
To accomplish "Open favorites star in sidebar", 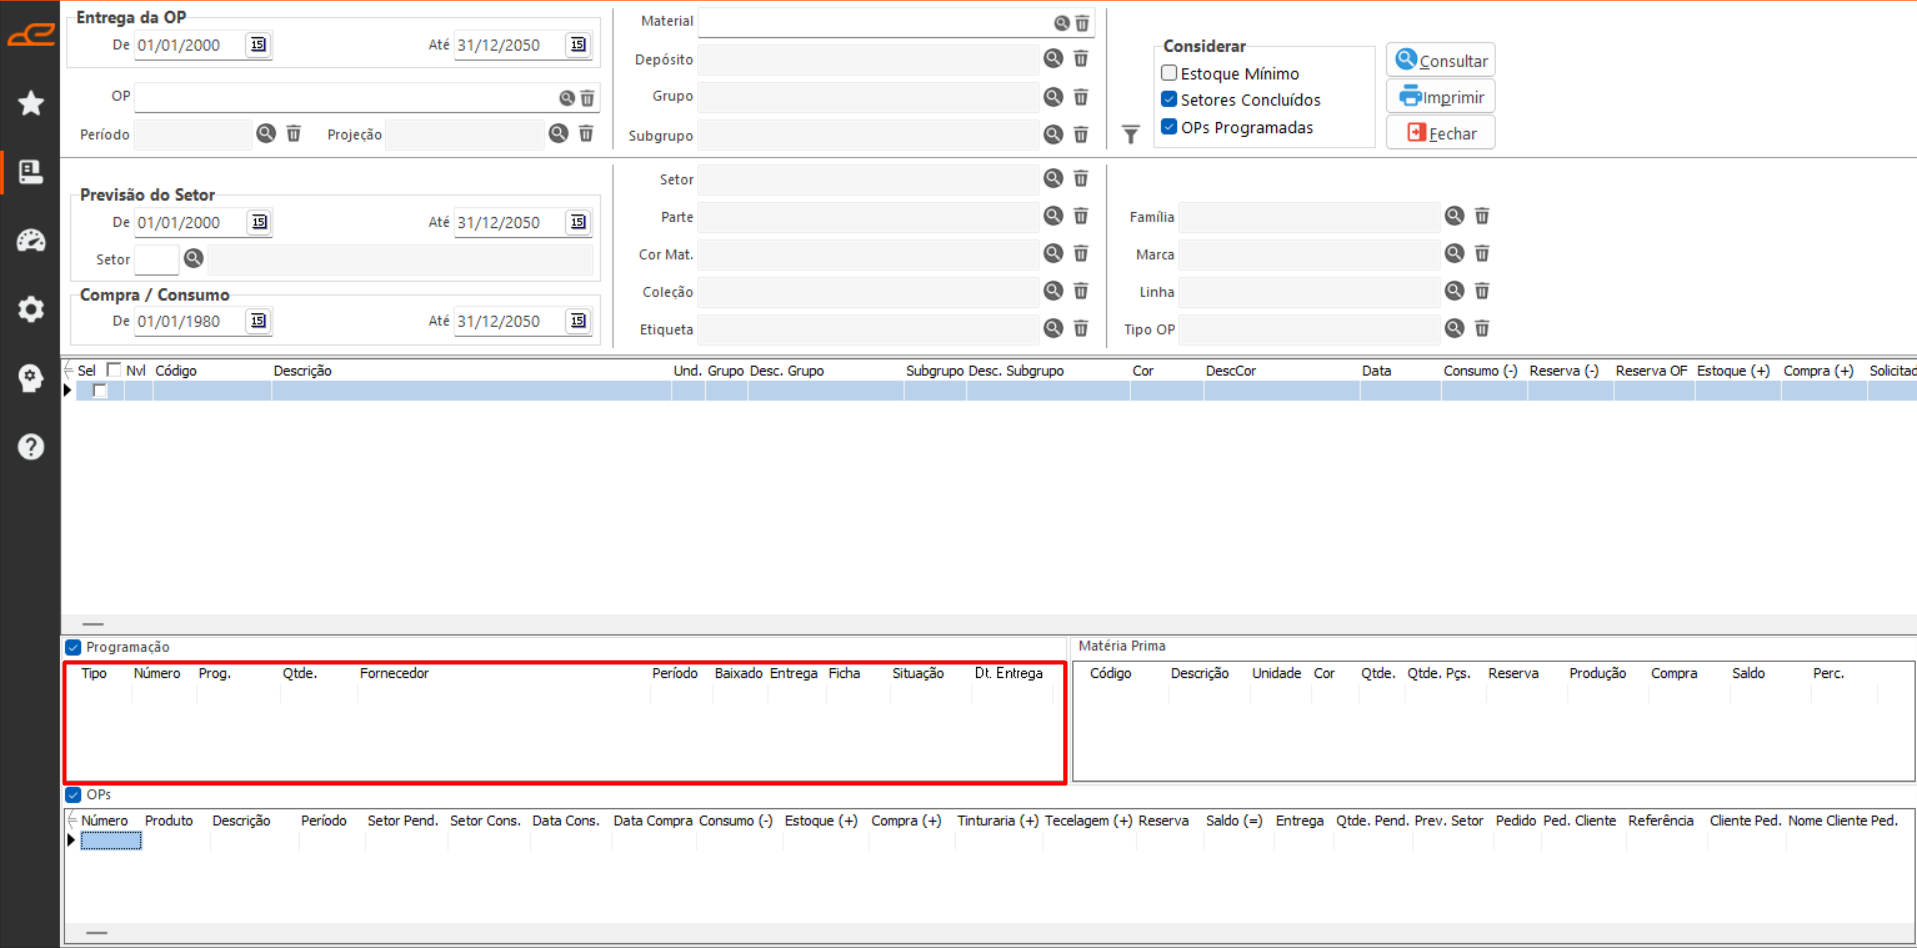I will pyautogui.click(x=31, y=103).
